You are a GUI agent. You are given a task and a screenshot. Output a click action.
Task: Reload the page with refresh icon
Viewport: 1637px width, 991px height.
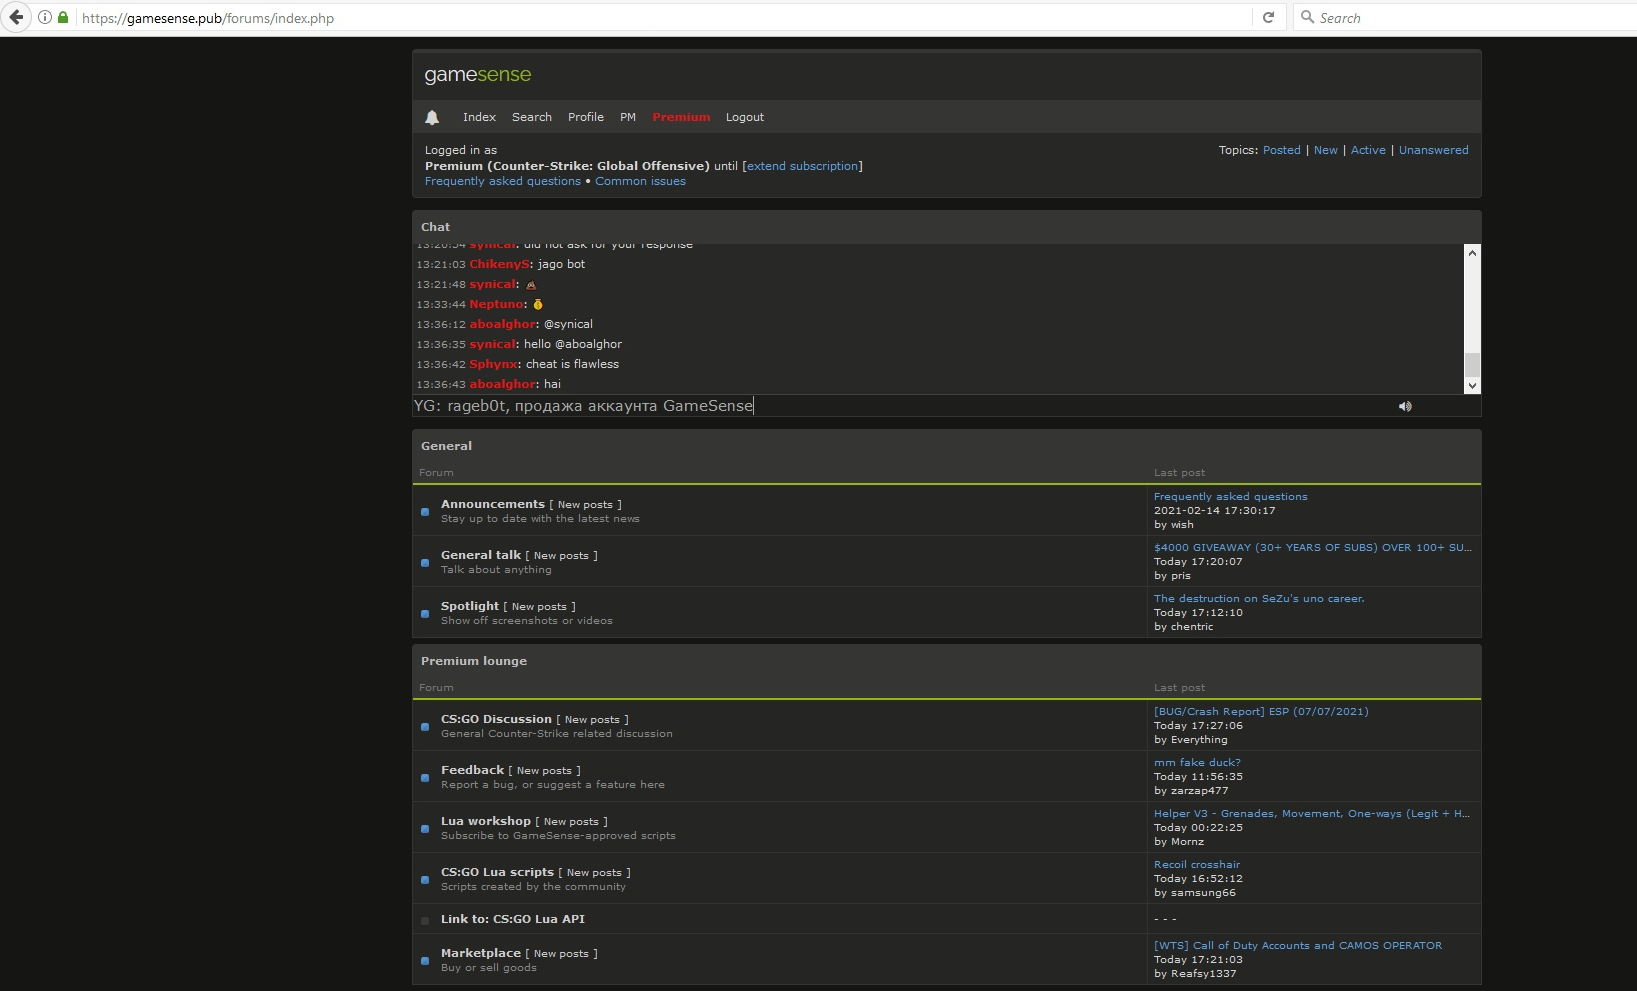pos(1268,17)
